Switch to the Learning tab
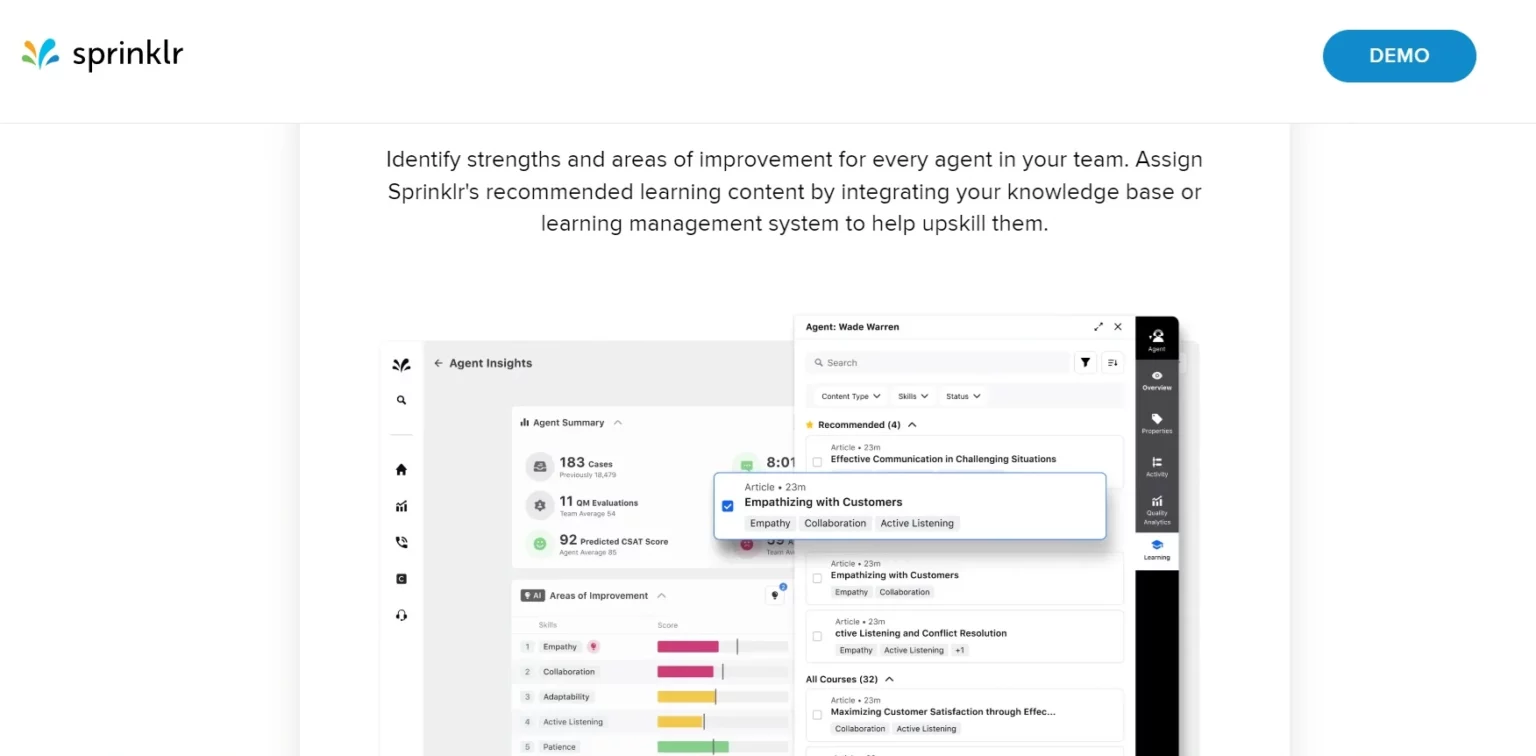This screenshot has width=1536, height=756. coord(1156,550)
